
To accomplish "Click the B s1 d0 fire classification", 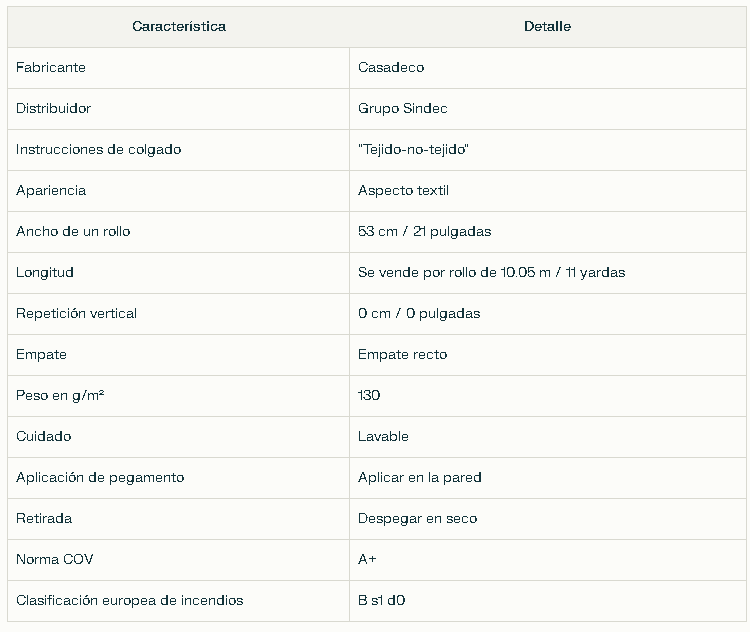I will 381,601.
